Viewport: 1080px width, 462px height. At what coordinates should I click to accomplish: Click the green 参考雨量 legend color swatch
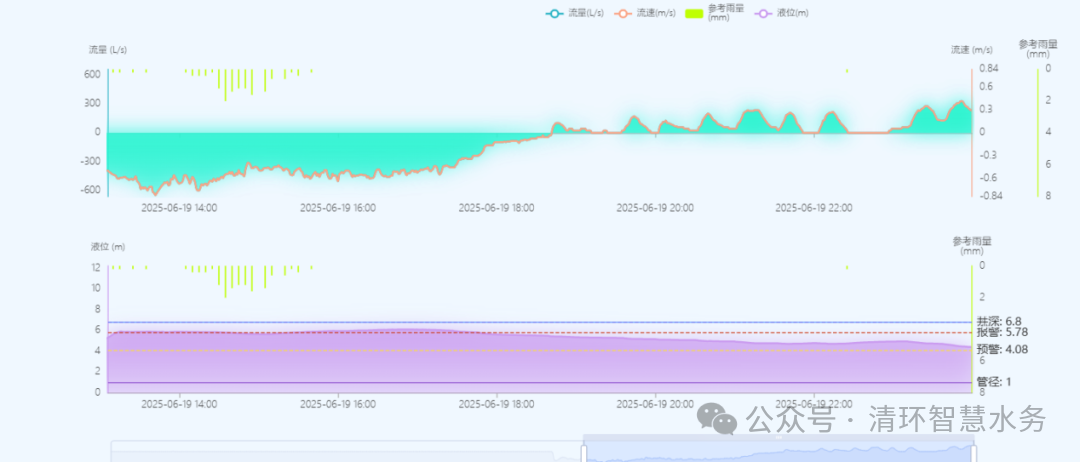[x=695, y=13]
